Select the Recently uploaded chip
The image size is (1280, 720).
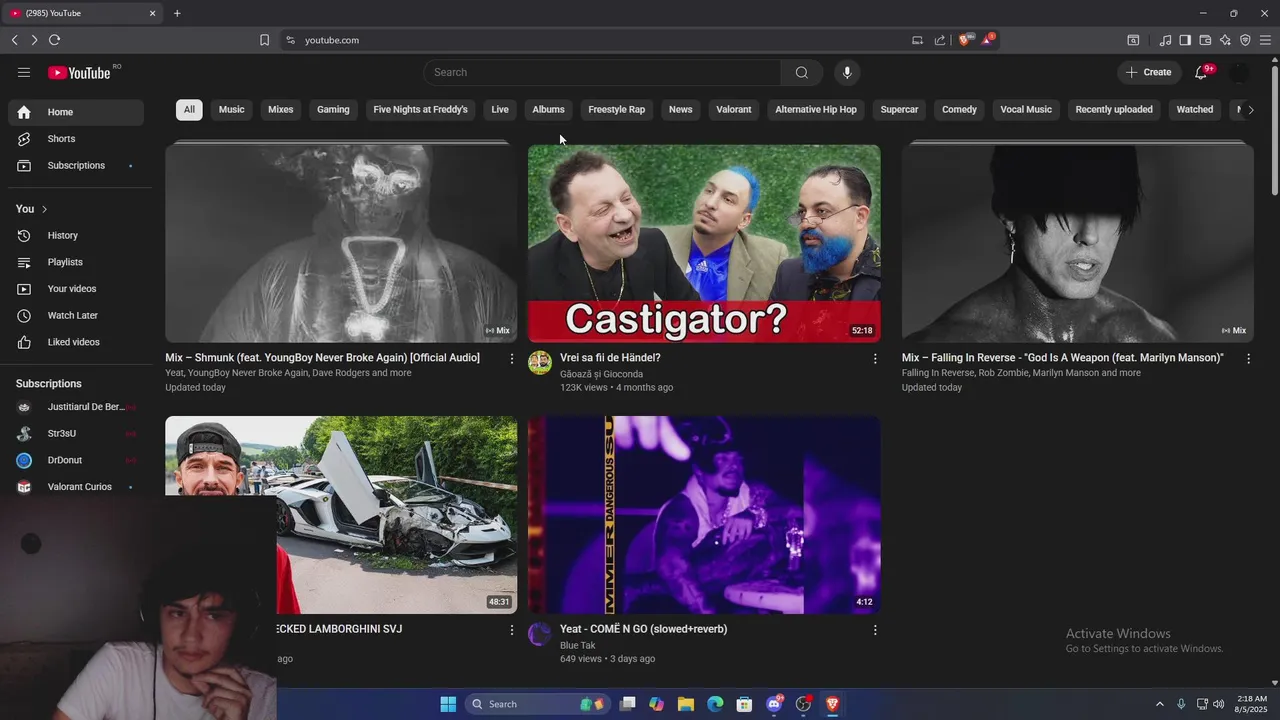click(1114, 110)
